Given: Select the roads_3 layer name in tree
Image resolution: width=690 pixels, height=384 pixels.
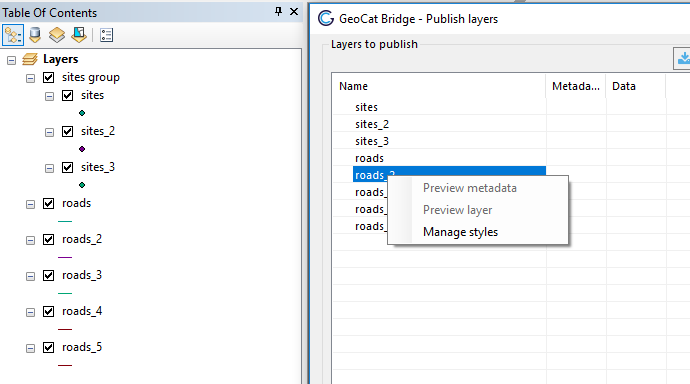Looking at the screenshot, I should 82,275.
